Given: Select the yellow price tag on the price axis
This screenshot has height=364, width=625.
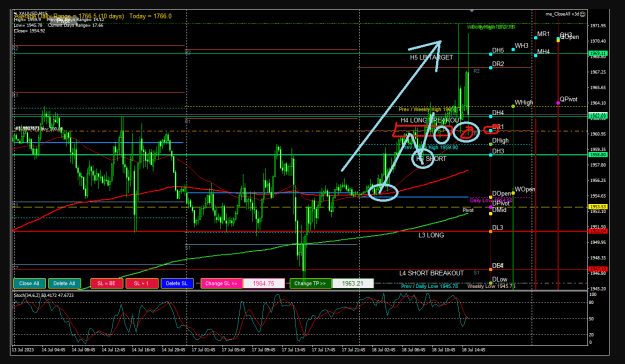Looking at the screenshot, I should click(x=598, y=207).
